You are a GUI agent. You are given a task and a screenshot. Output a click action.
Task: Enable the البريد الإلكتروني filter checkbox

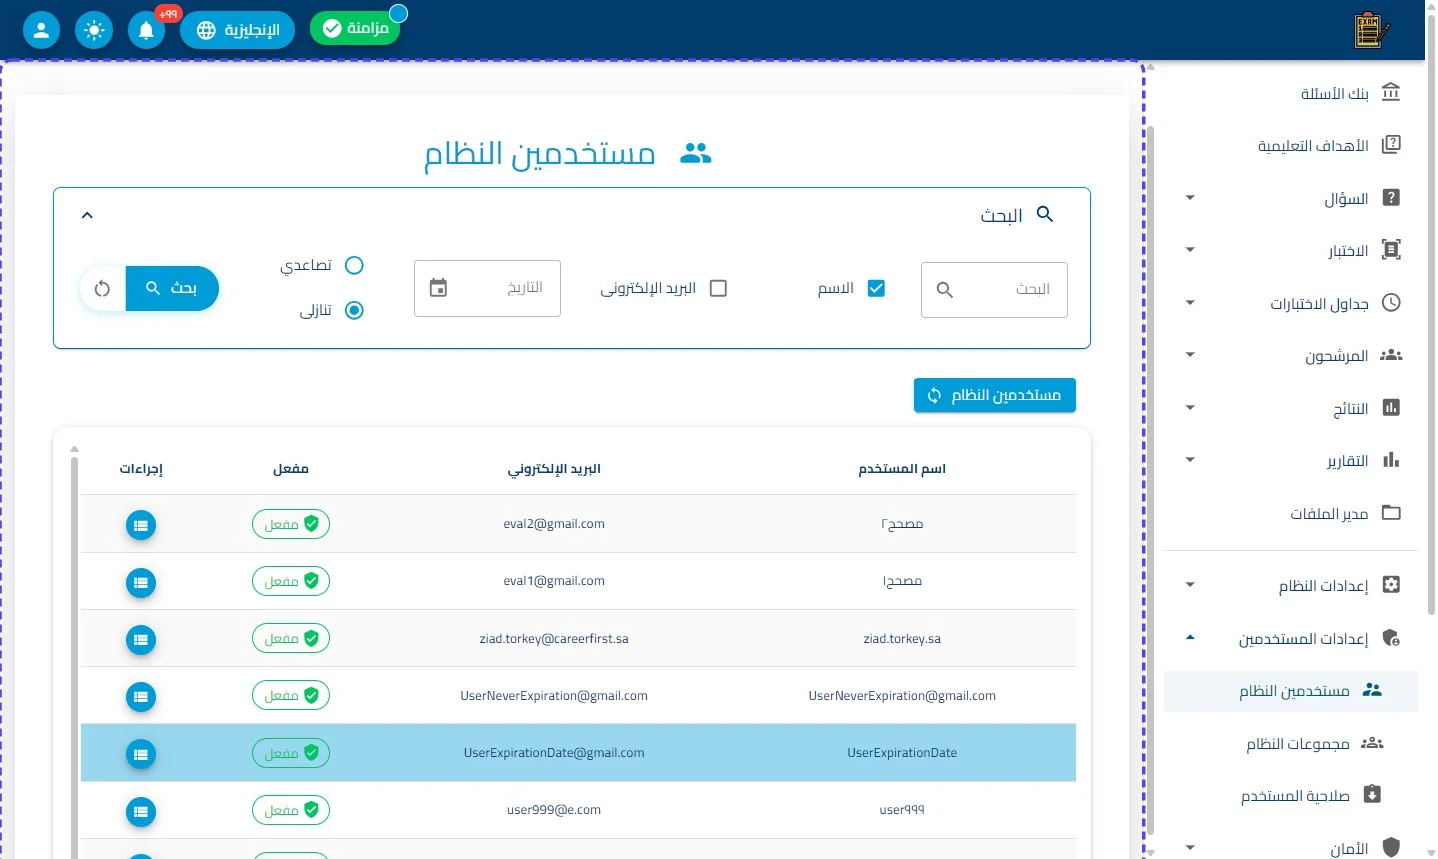(718, 288)
